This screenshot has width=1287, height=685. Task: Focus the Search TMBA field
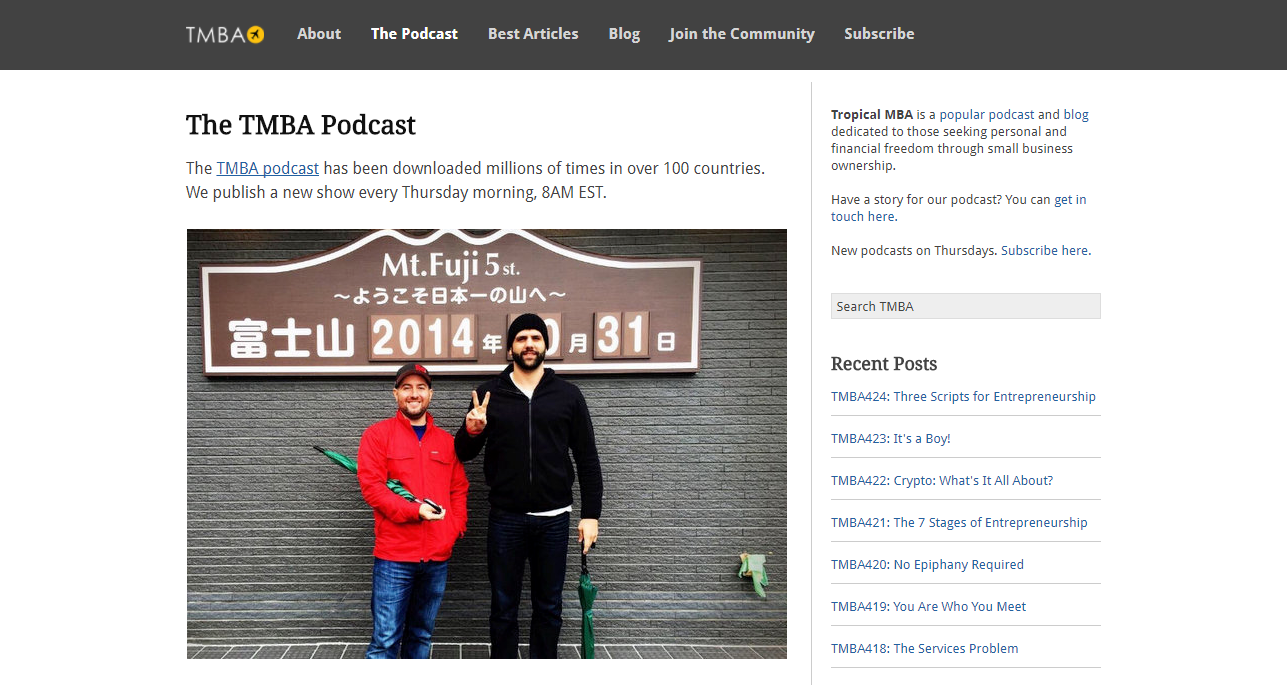pyautogui.click(x=966, y=306)
